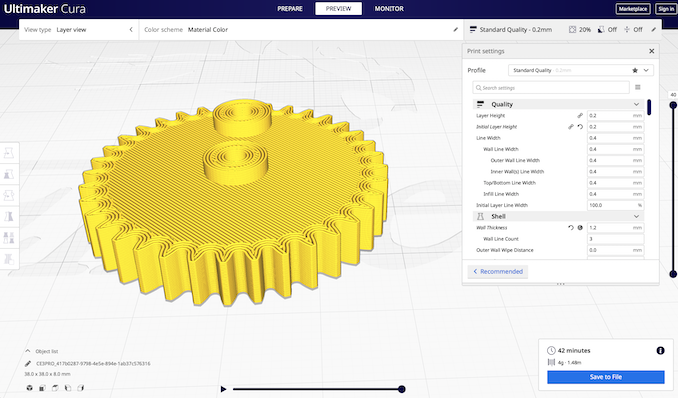Switch to right side view cube icon

(x=80, y=388)
